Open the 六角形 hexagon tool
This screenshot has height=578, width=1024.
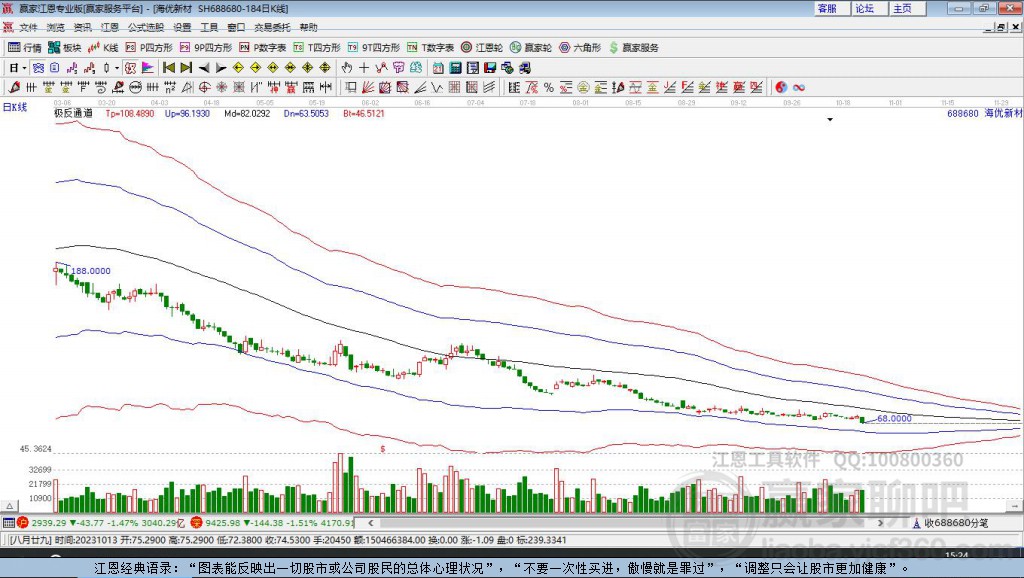(579, 48)
